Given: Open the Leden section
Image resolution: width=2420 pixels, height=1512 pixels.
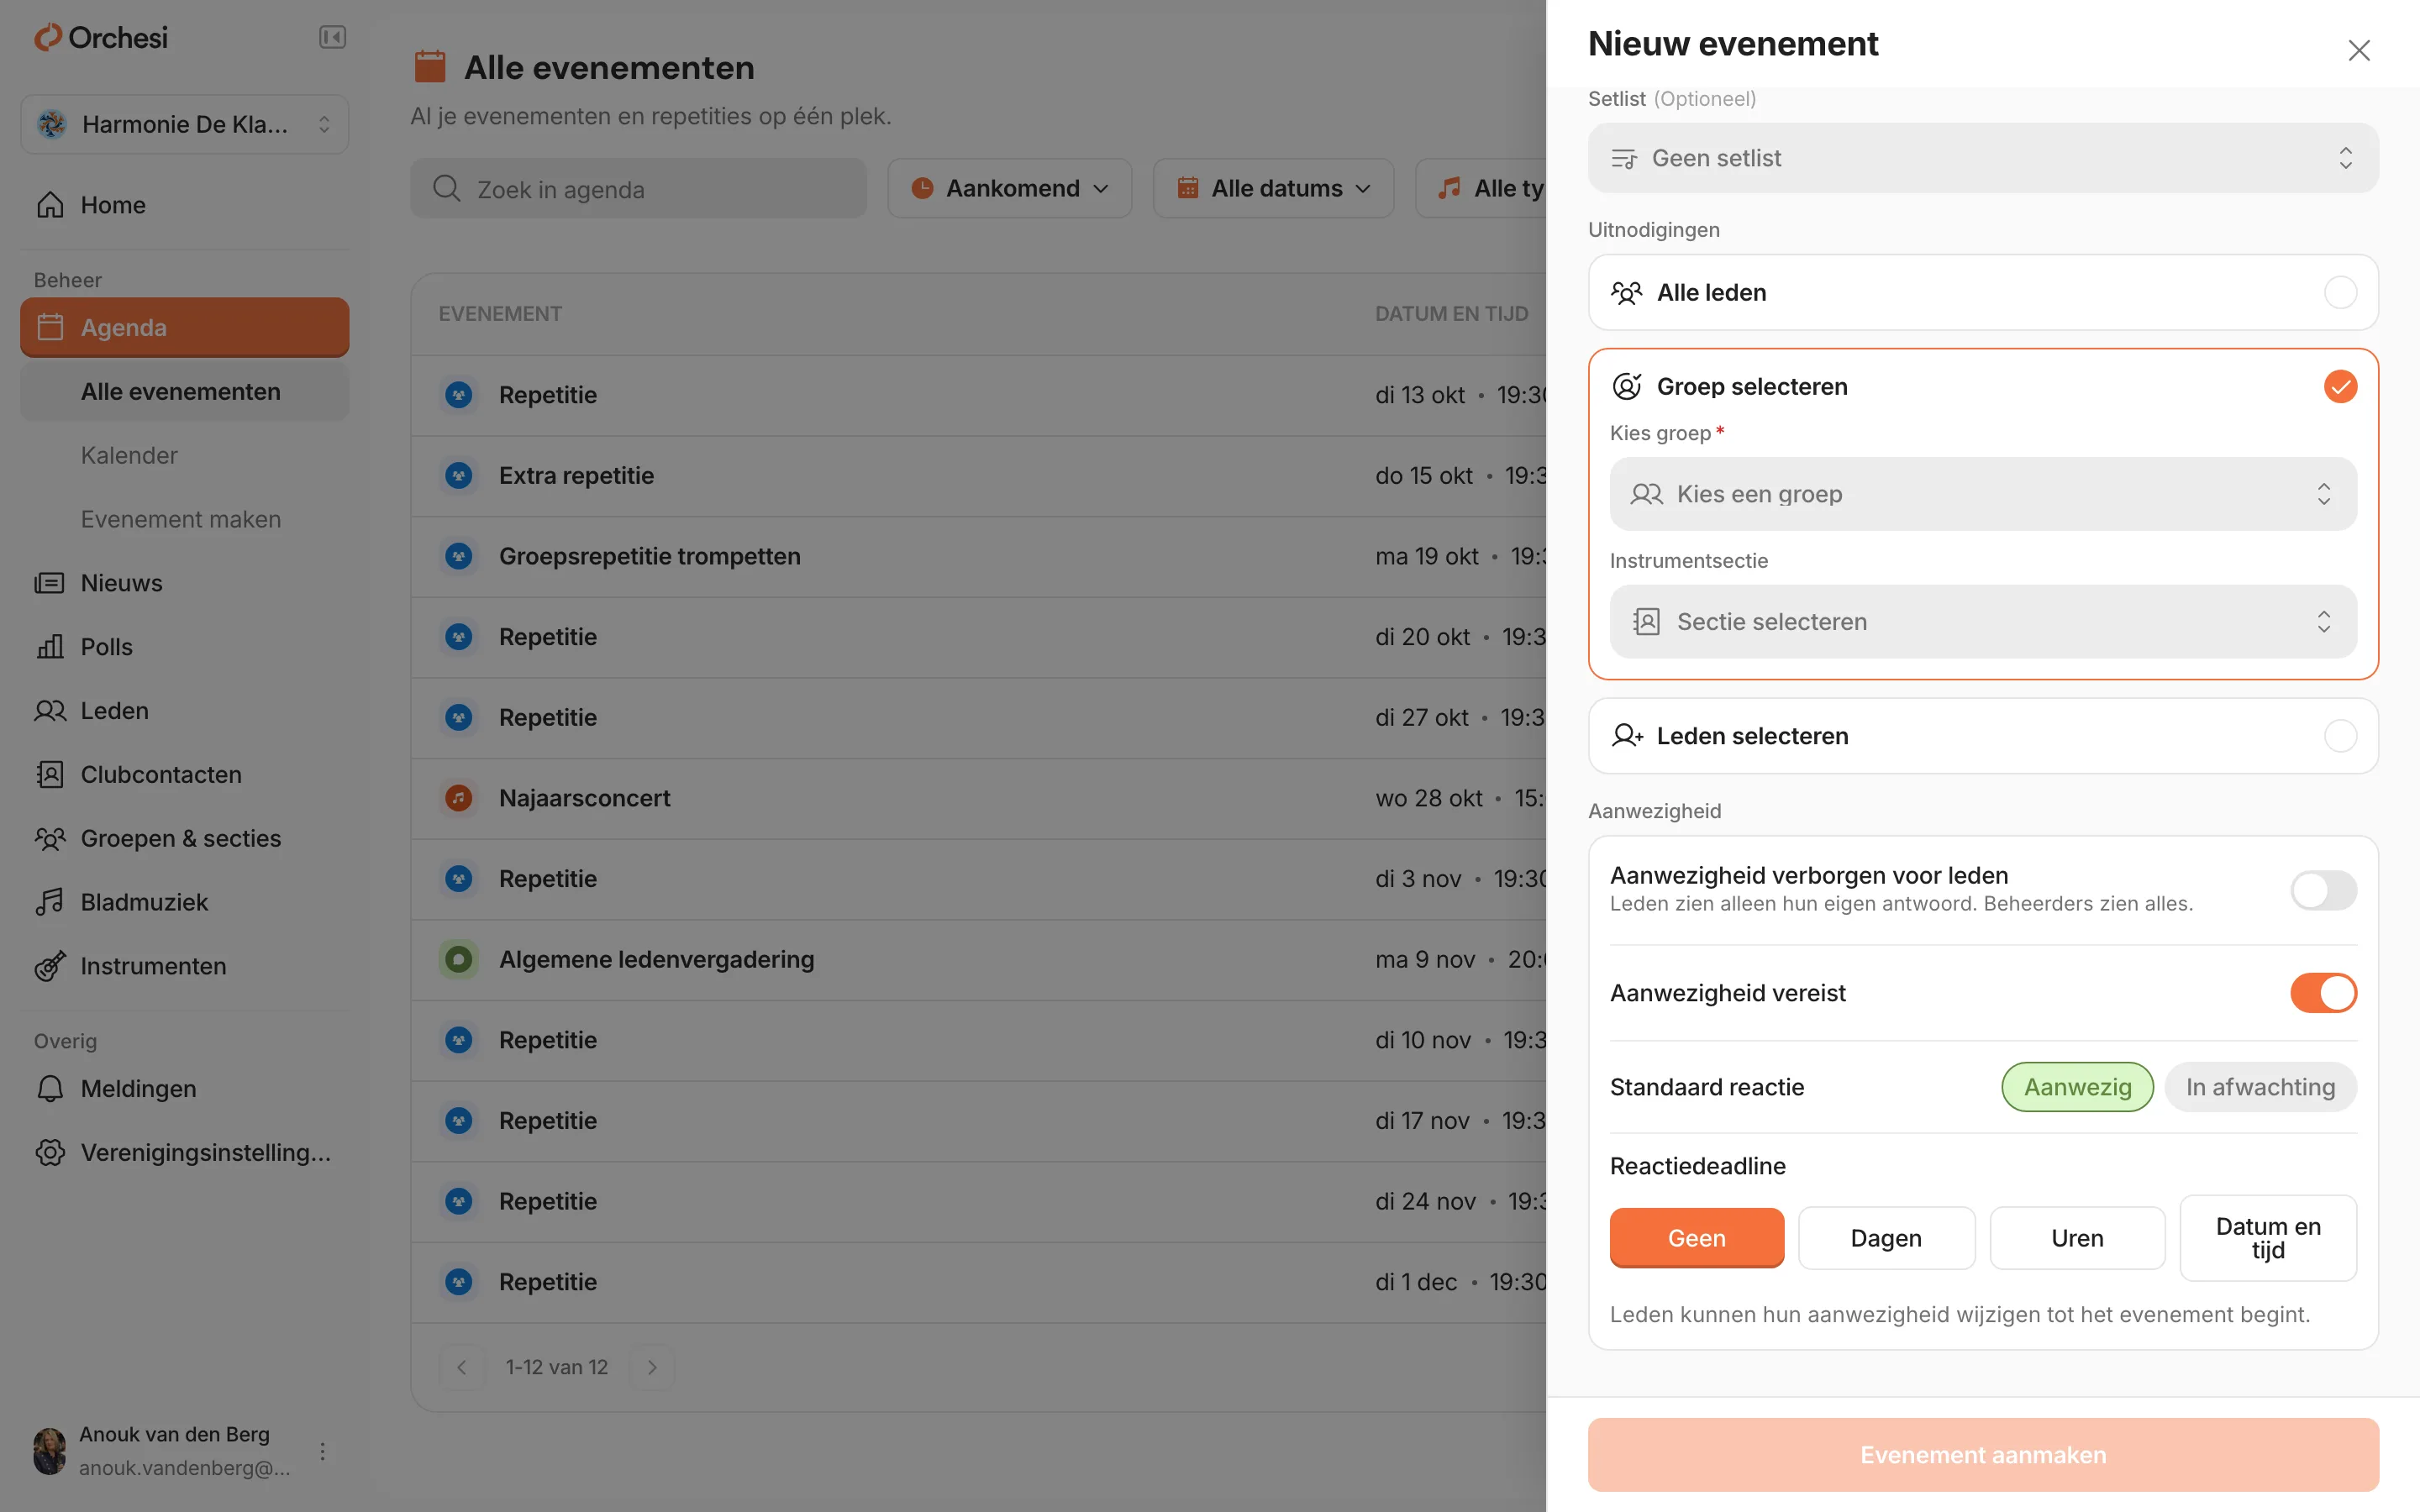Looking at the screenshot, I should pos(184,711).
